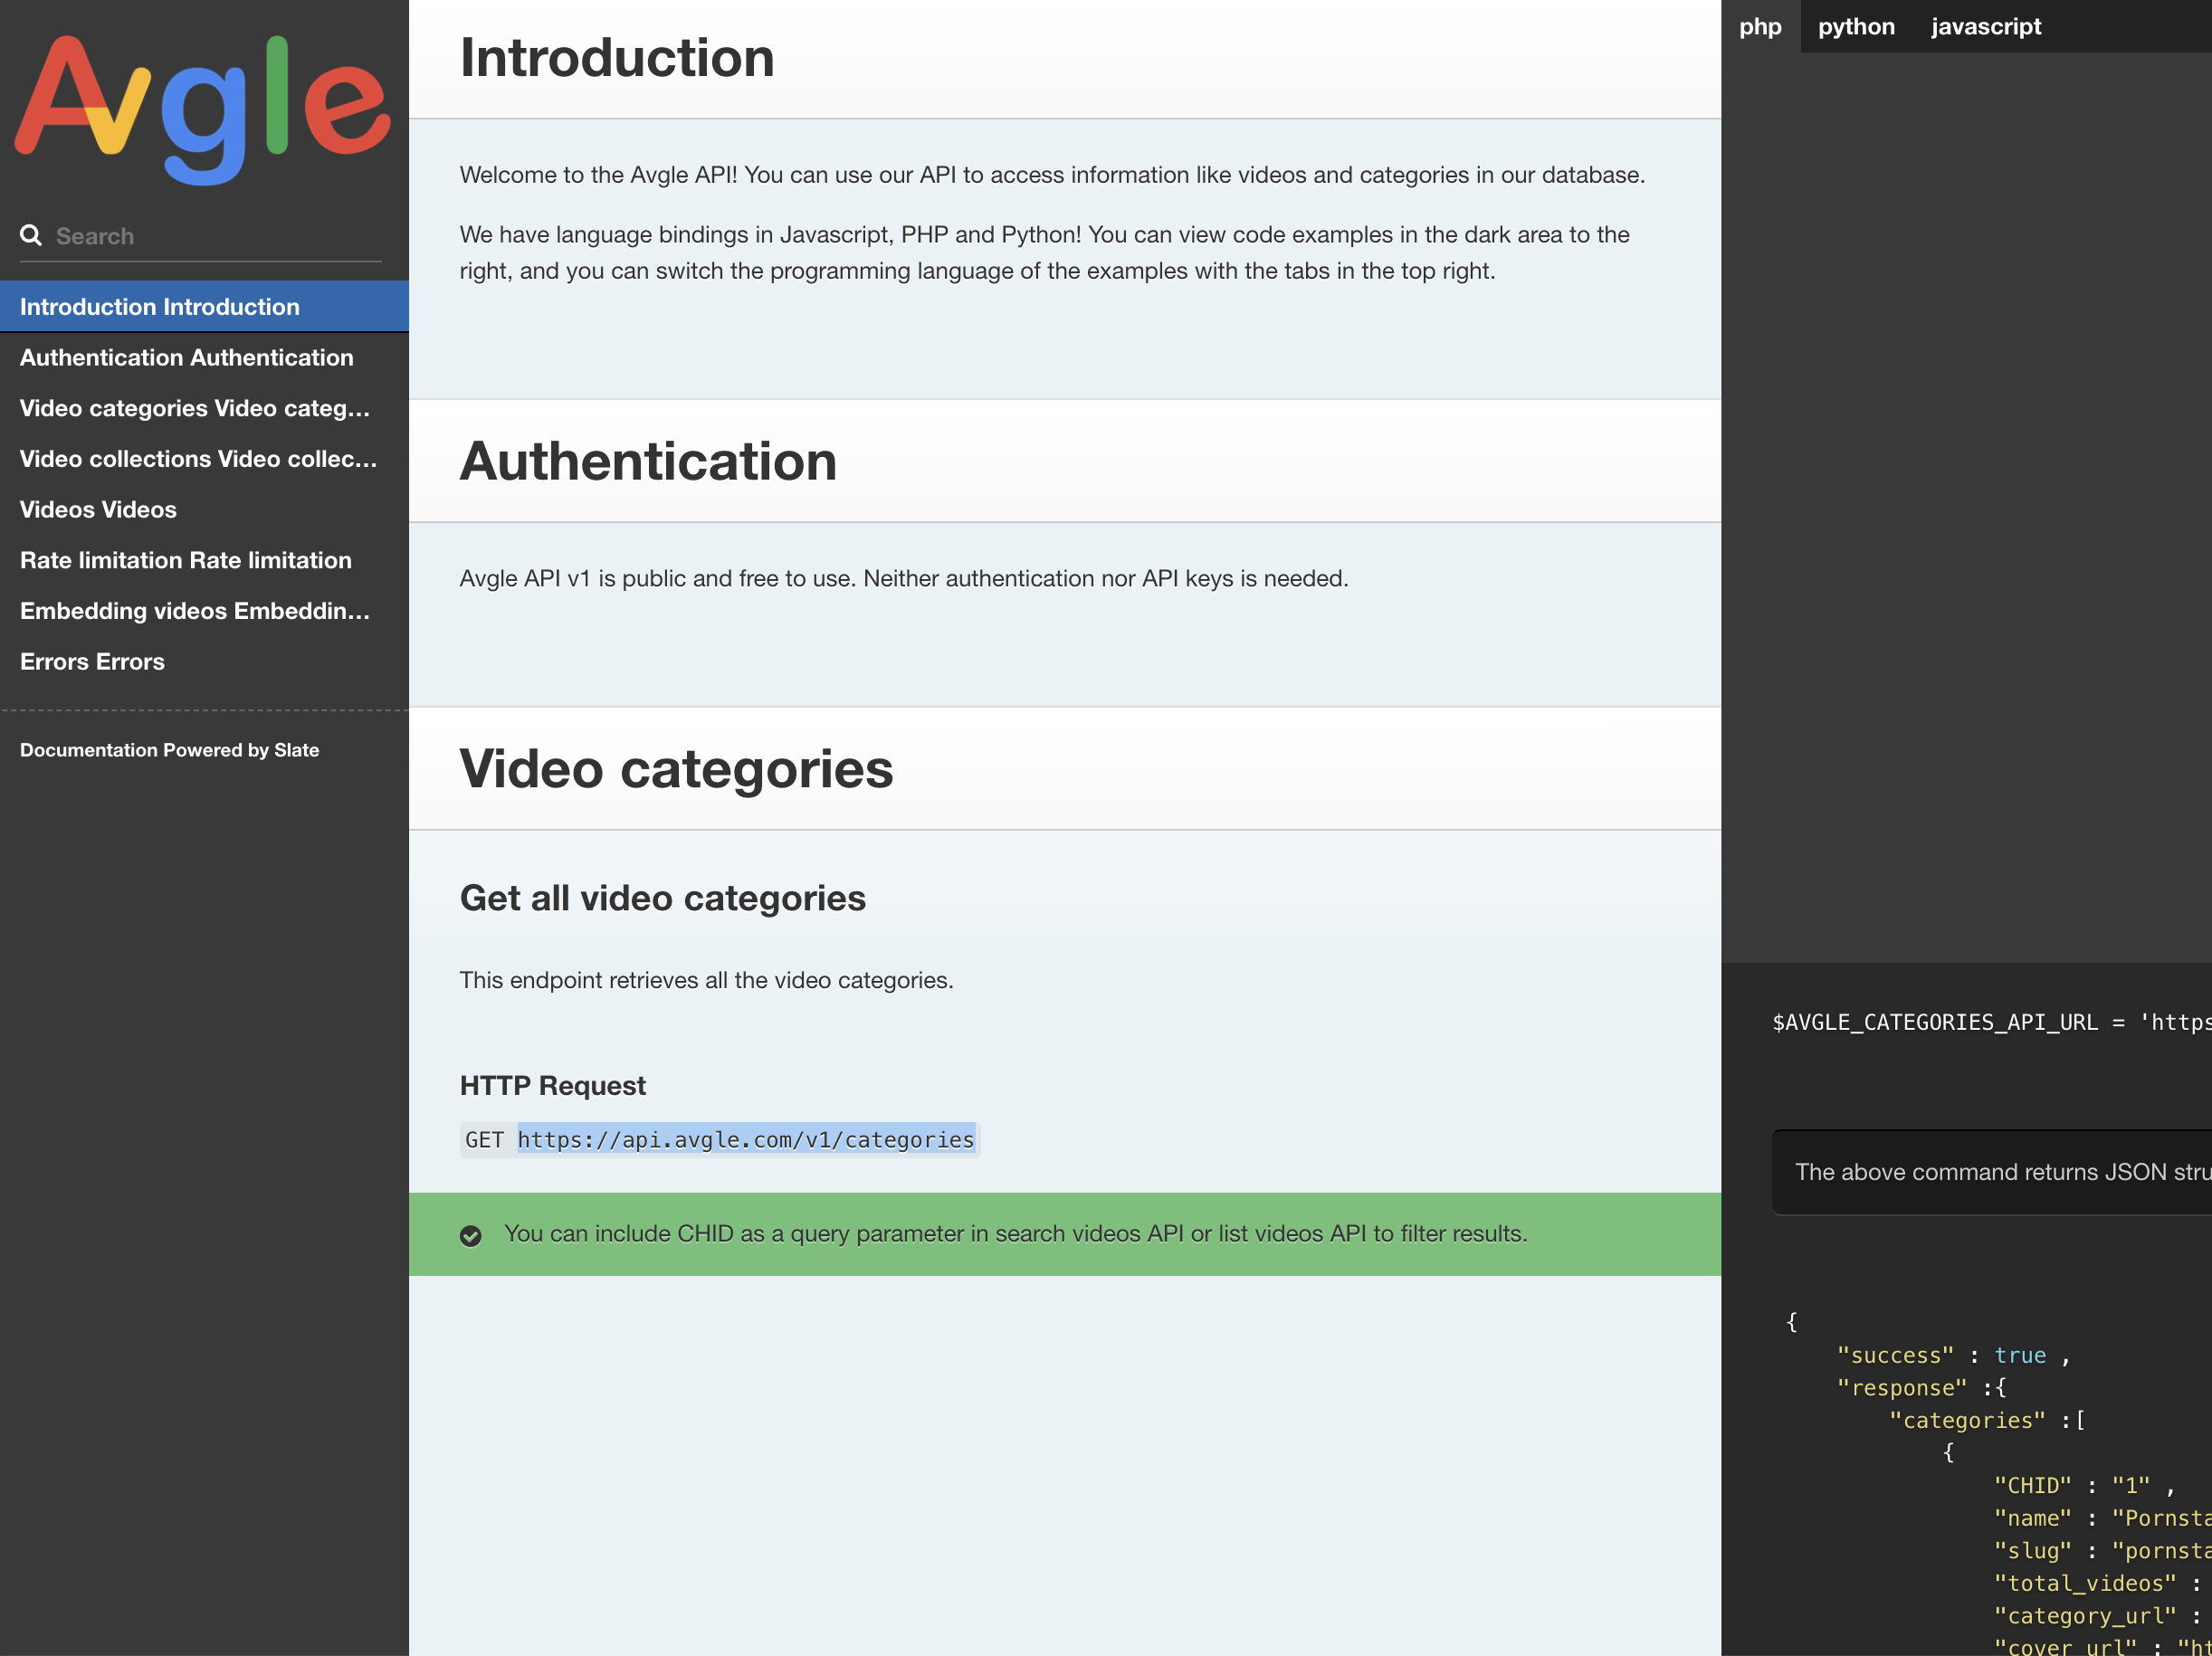Image resolution: width=2212 pixels, height=1656 pixels.
Task: Click the "name" JSON key
Action: pos(2033,1519)
